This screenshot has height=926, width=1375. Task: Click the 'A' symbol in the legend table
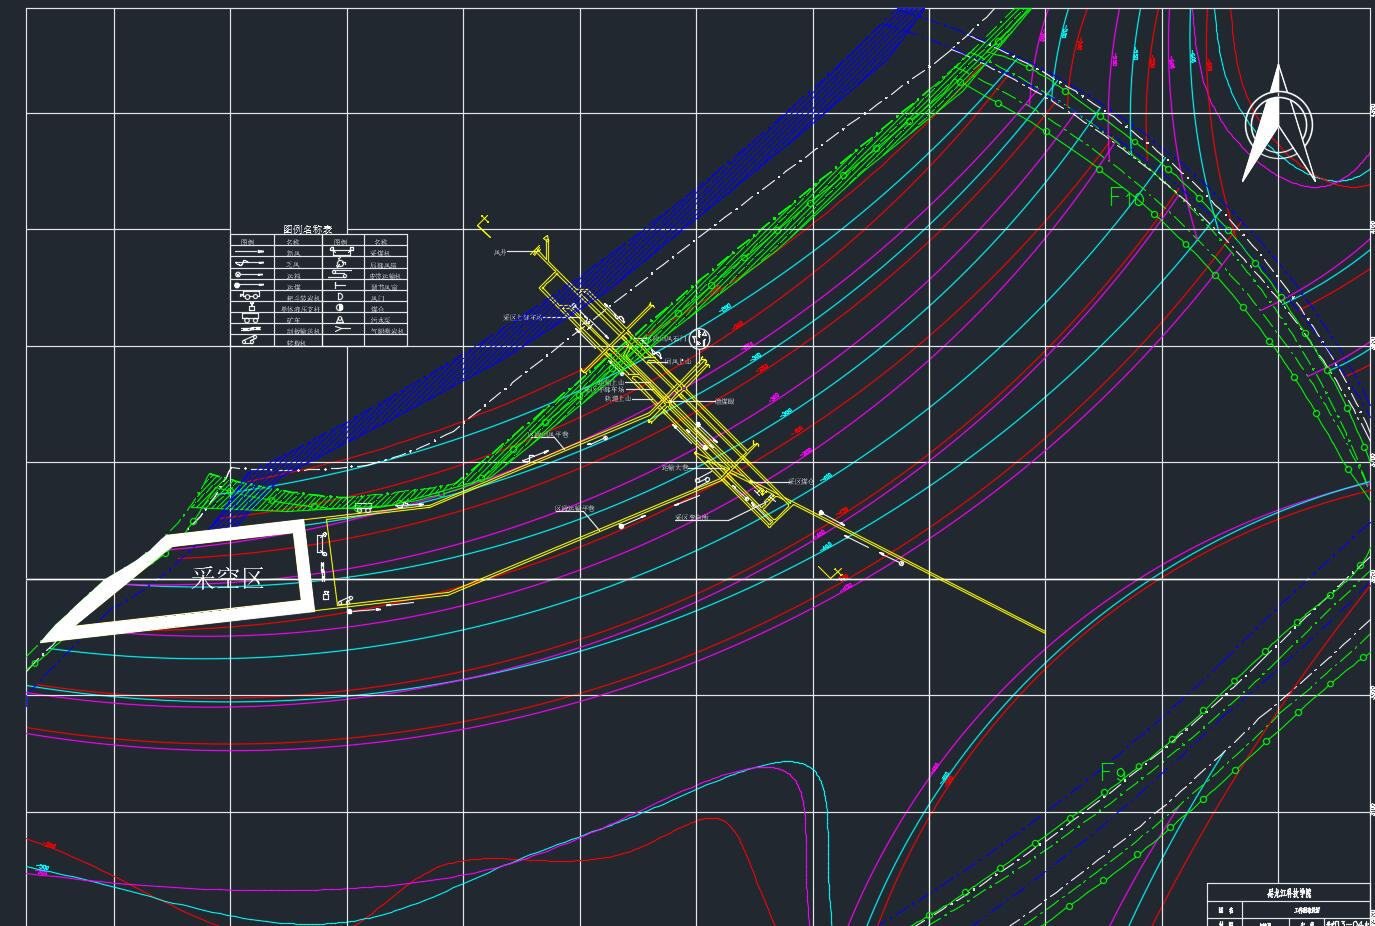click(x=340, y=319)
